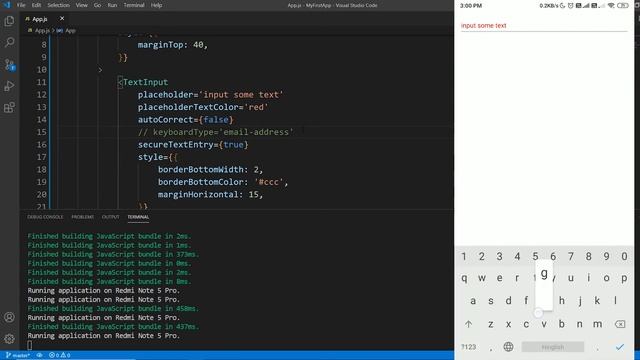Open the Extensions view
Screen dimensions: 640x360
9,107
